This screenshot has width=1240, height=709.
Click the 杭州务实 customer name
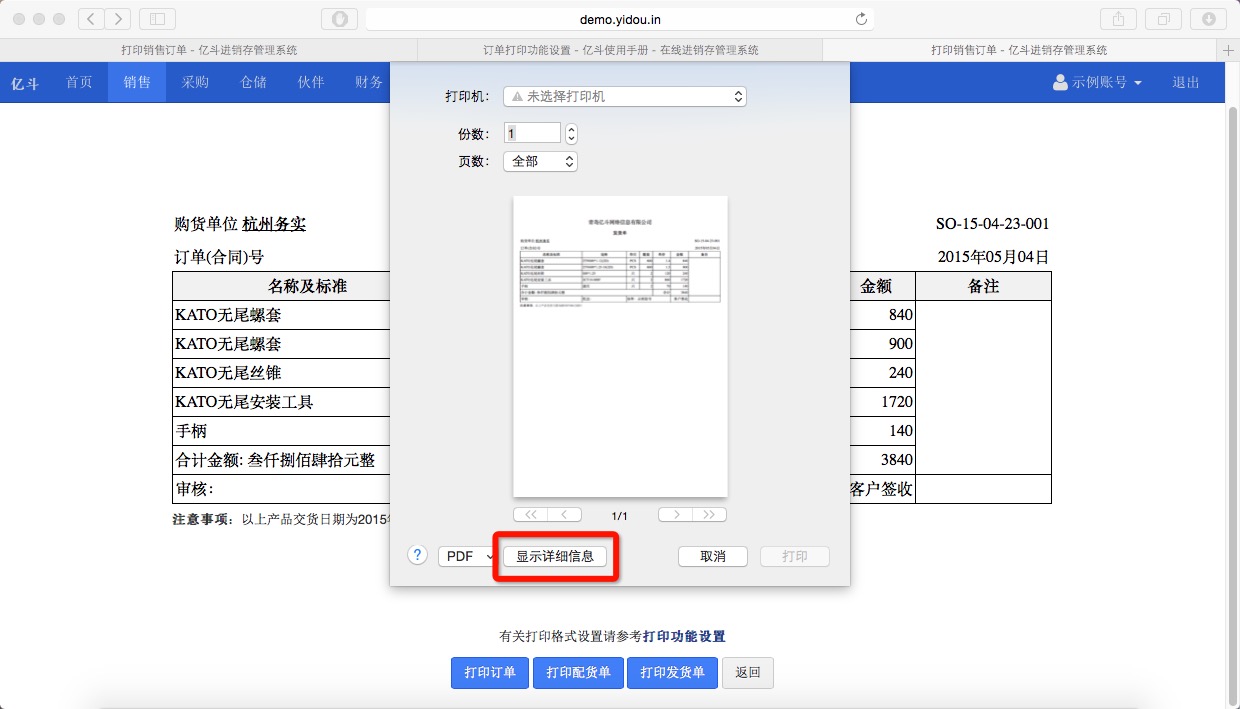[x=274, y=224]
